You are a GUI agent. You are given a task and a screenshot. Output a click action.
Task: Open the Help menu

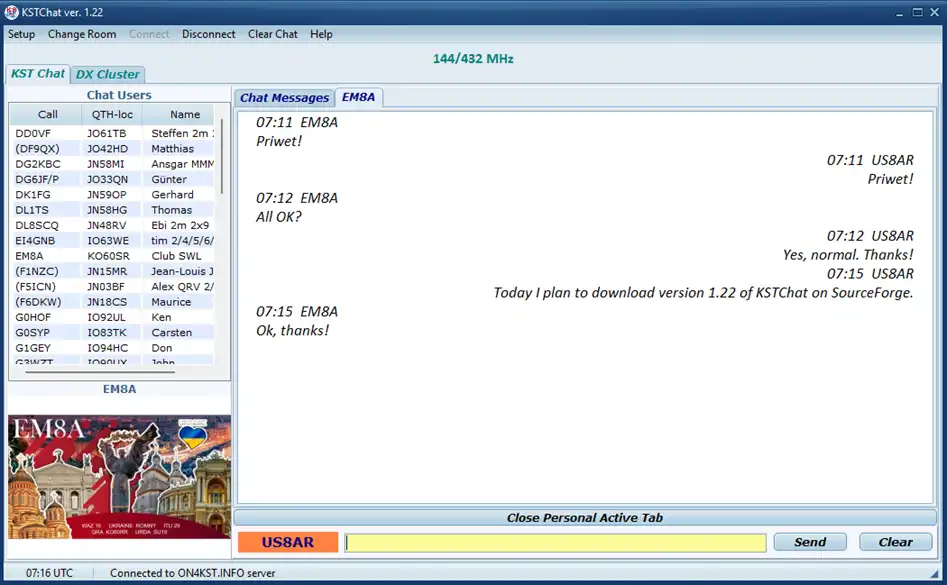(321, 34)
